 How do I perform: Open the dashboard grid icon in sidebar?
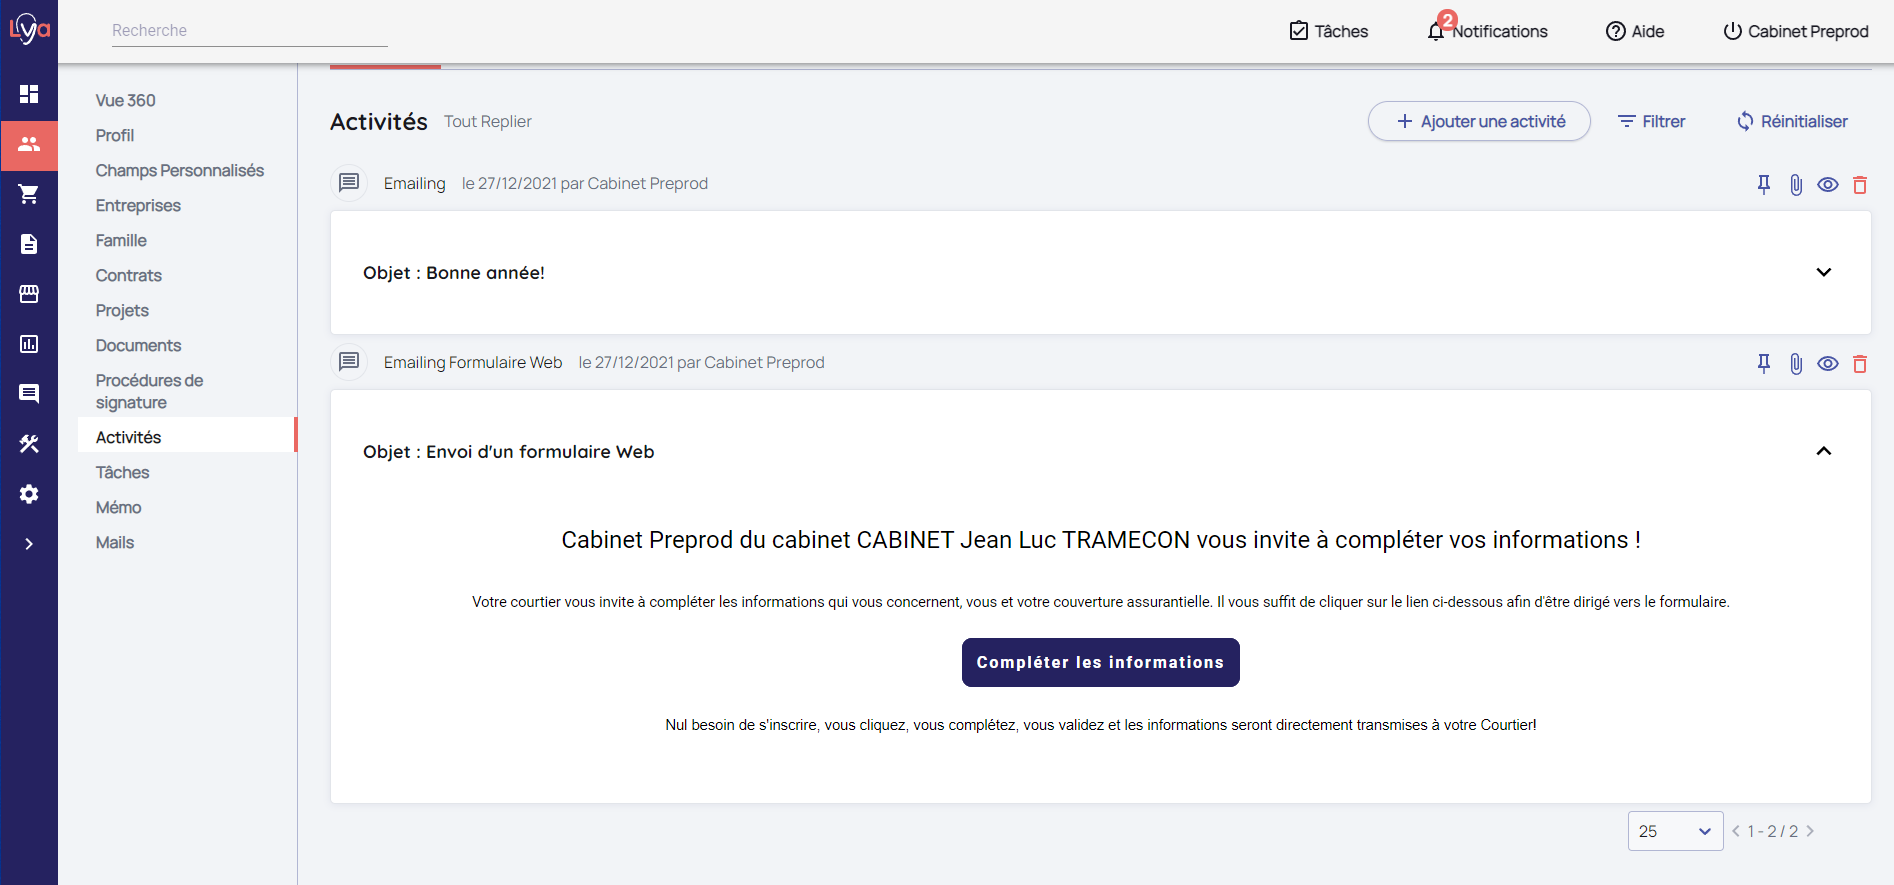coord(29,94)
